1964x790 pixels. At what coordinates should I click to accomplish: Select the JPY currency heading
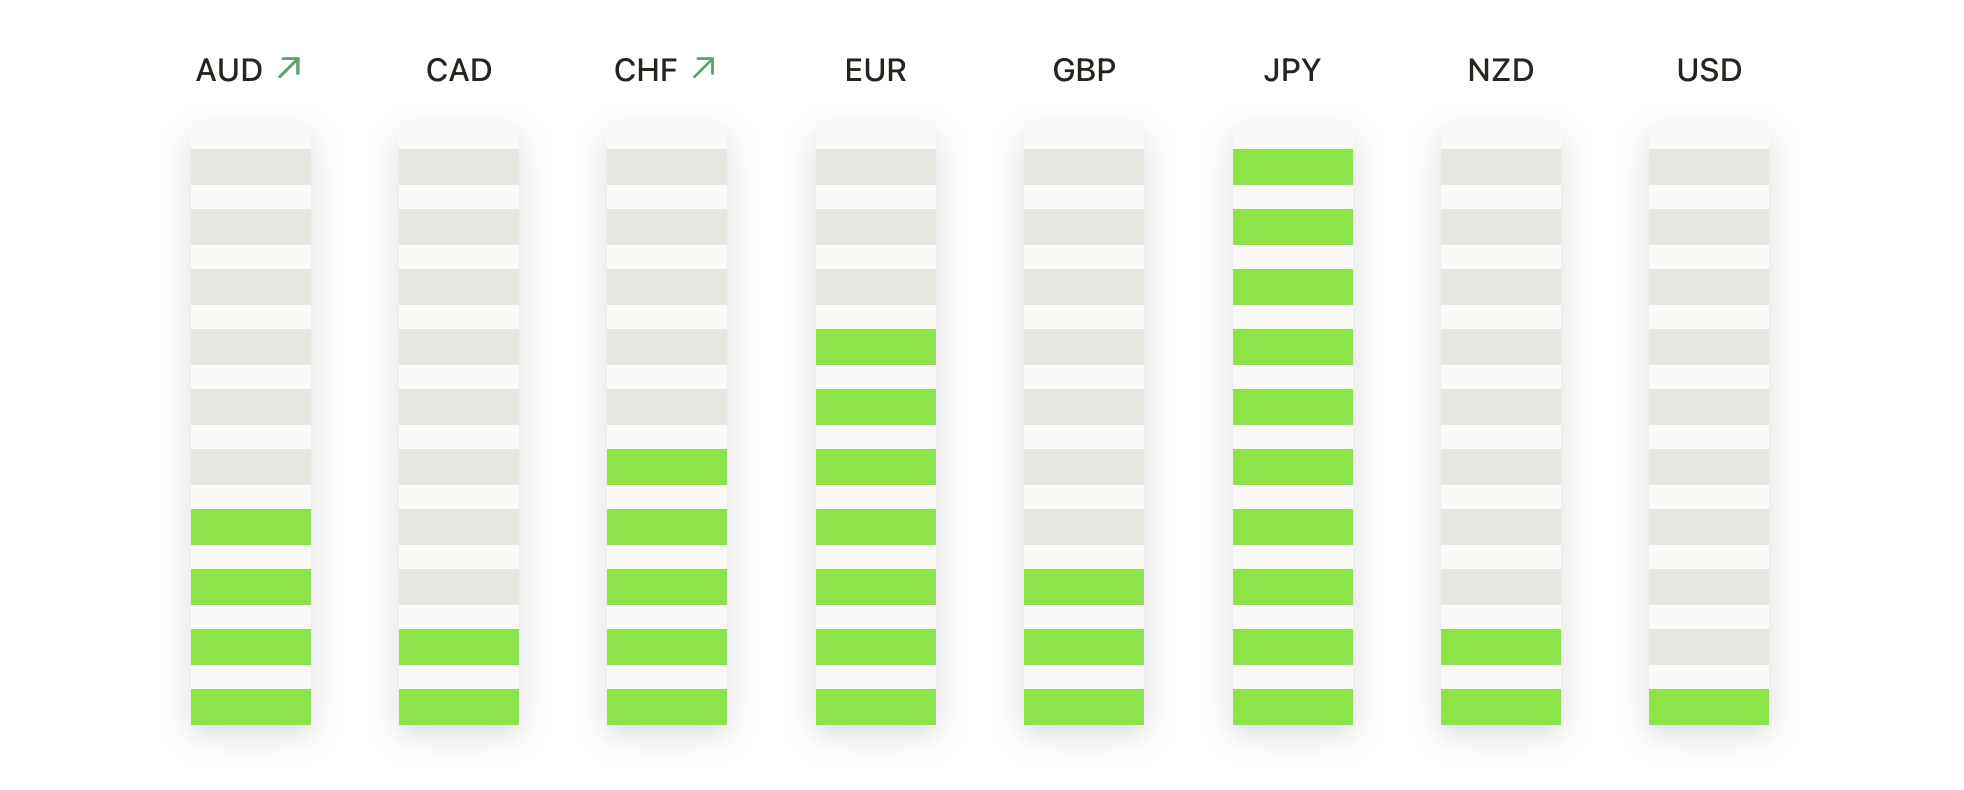[1292, 70]
